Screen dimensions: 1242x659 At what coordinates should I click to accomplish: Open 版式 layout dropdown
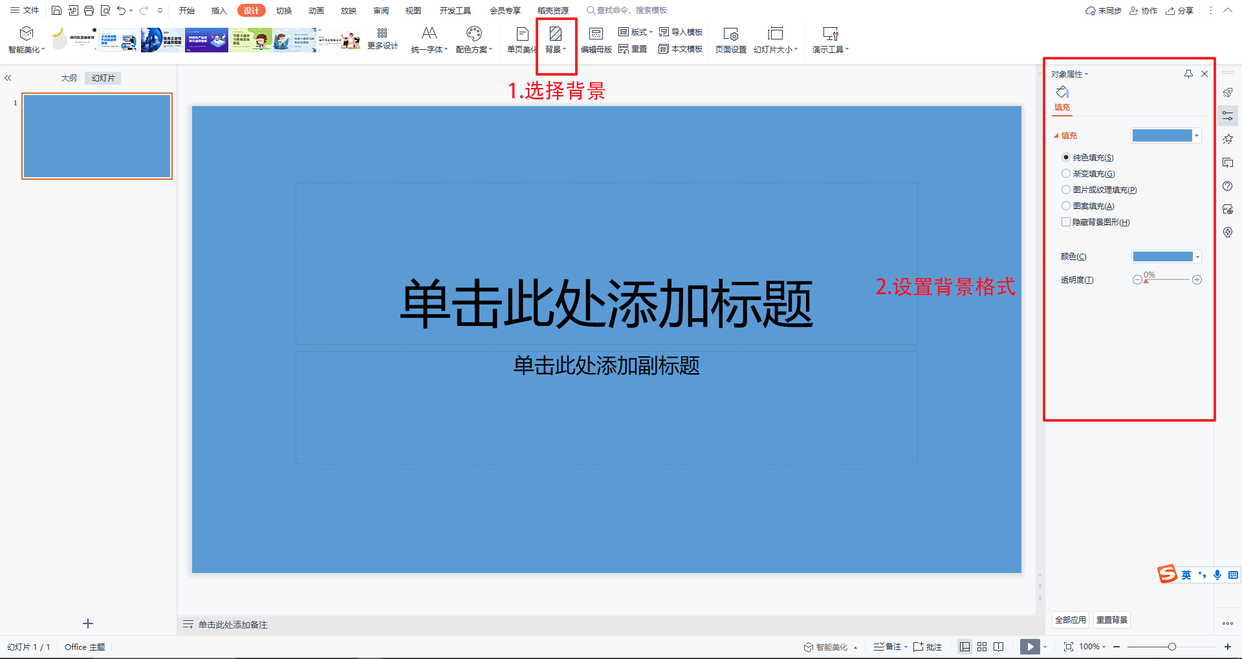tap(634, 32)
